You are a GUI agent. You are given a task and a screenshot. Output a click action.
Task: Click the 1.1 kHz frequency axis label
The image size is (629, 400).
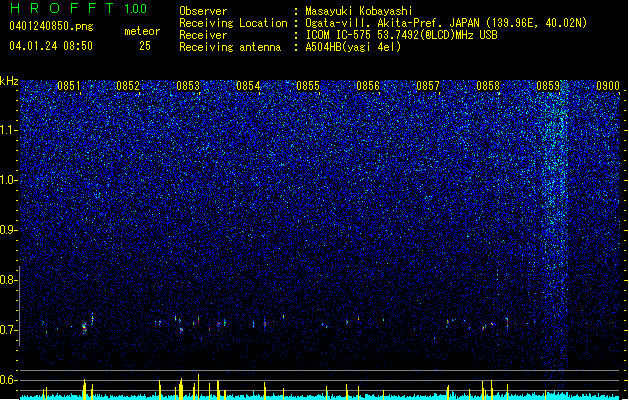pos(8,130)
